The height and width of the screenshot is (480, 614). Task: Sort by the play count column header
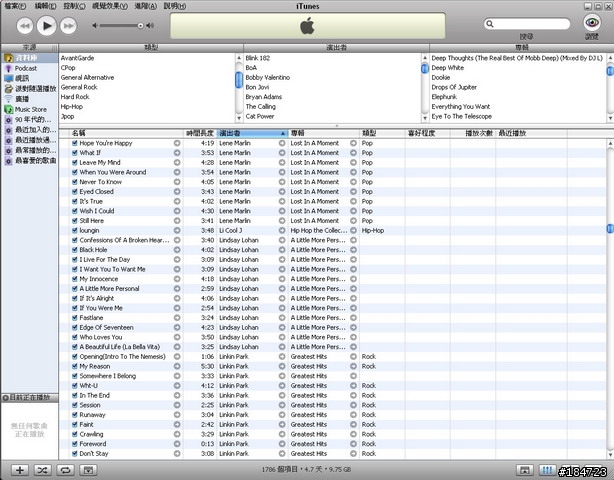(x=473, y=134)
